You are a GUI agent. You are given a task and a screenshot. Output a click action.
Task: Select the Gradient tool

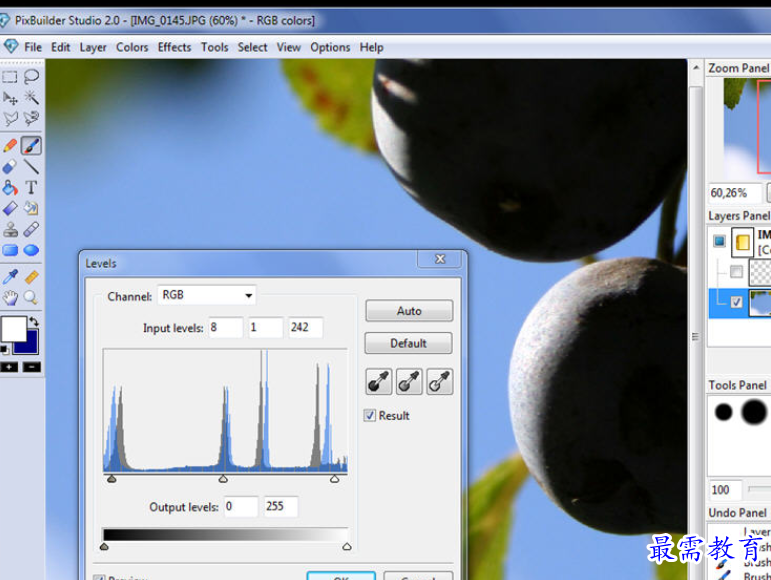click(10, 208)
